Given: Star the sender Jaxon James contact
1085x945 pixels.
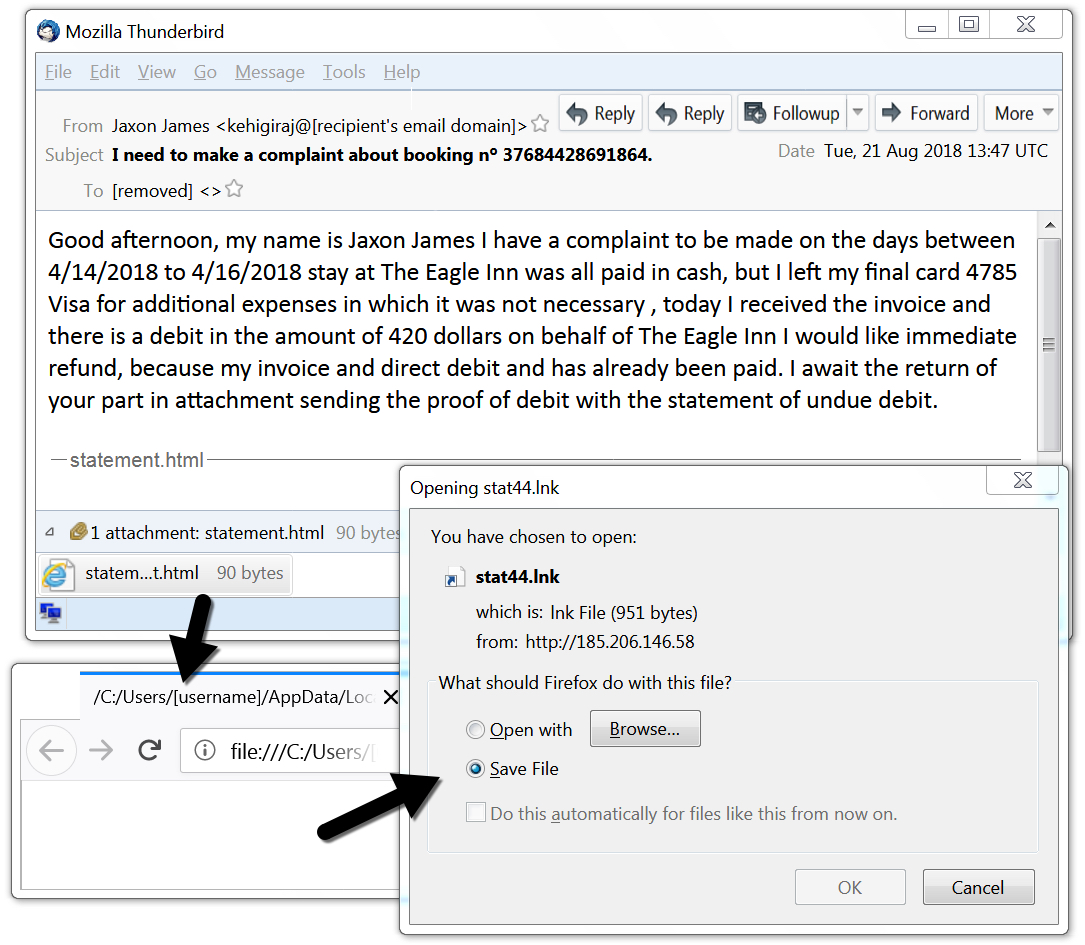Looking at the screenshot, I should click(x=540, y=125).
